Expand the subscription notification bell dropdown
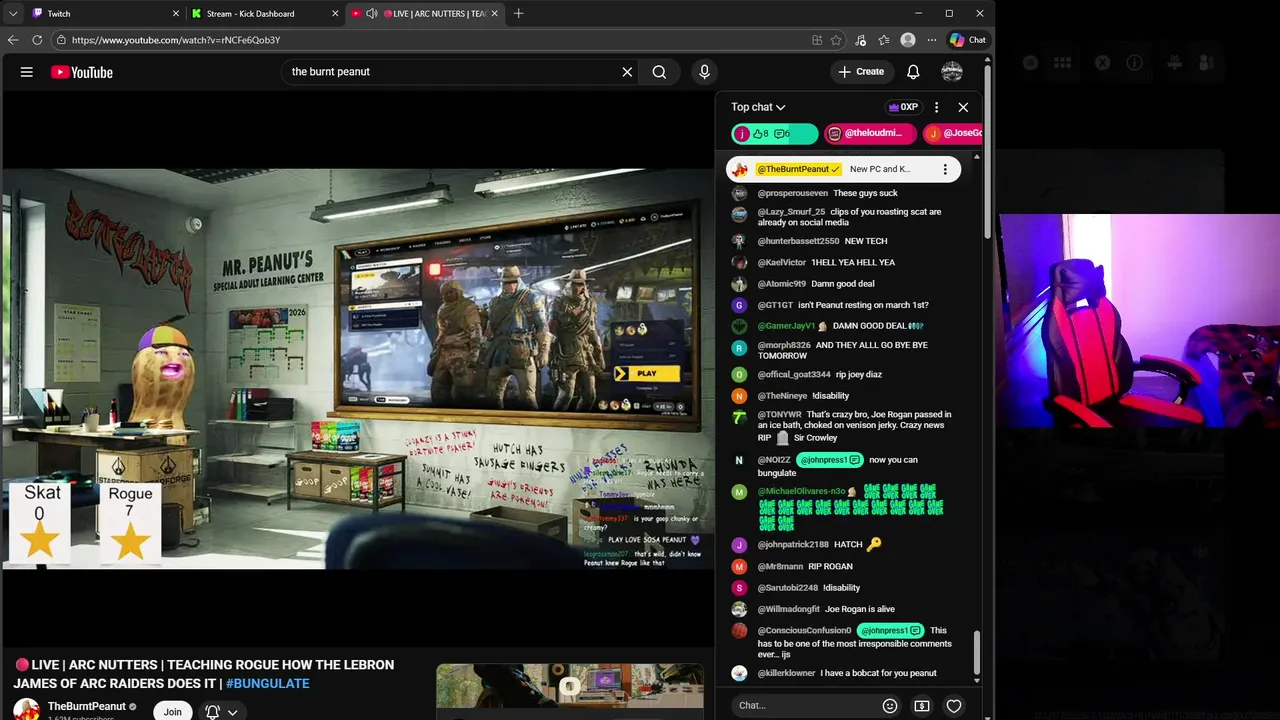Image resolution: width=1280 pixels, height=720 pixels. (222, 711)
